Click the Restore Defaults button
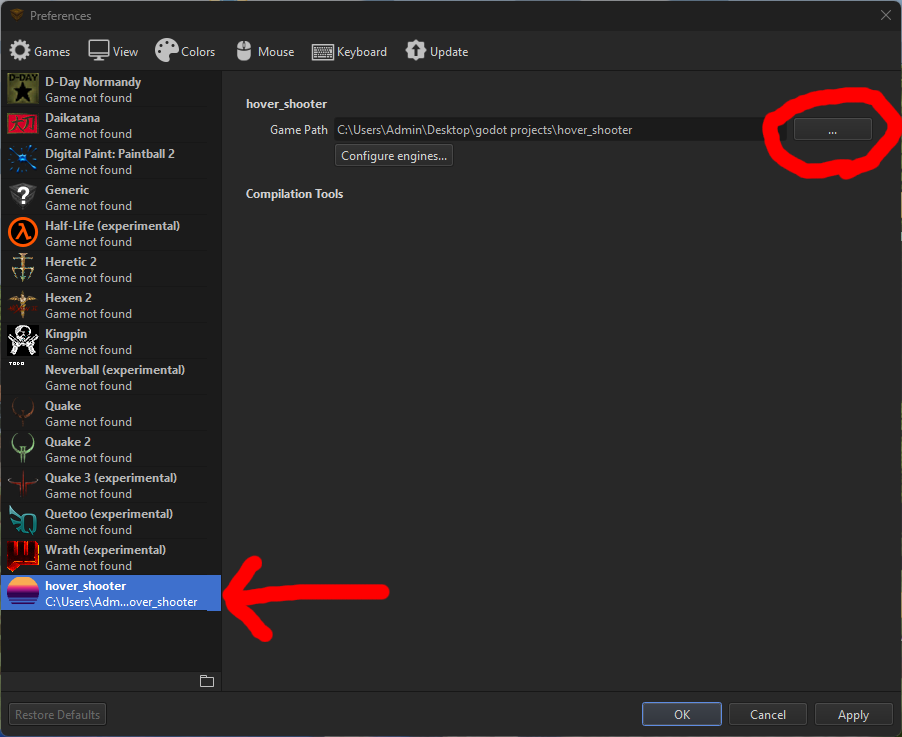Viewport: 902px width, 737px height. click(x=57, y=714)
